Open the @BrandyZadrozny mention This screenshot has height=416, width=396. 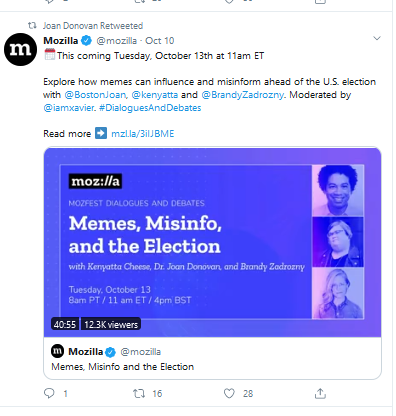pyautogui.click(x=243, y=95)
